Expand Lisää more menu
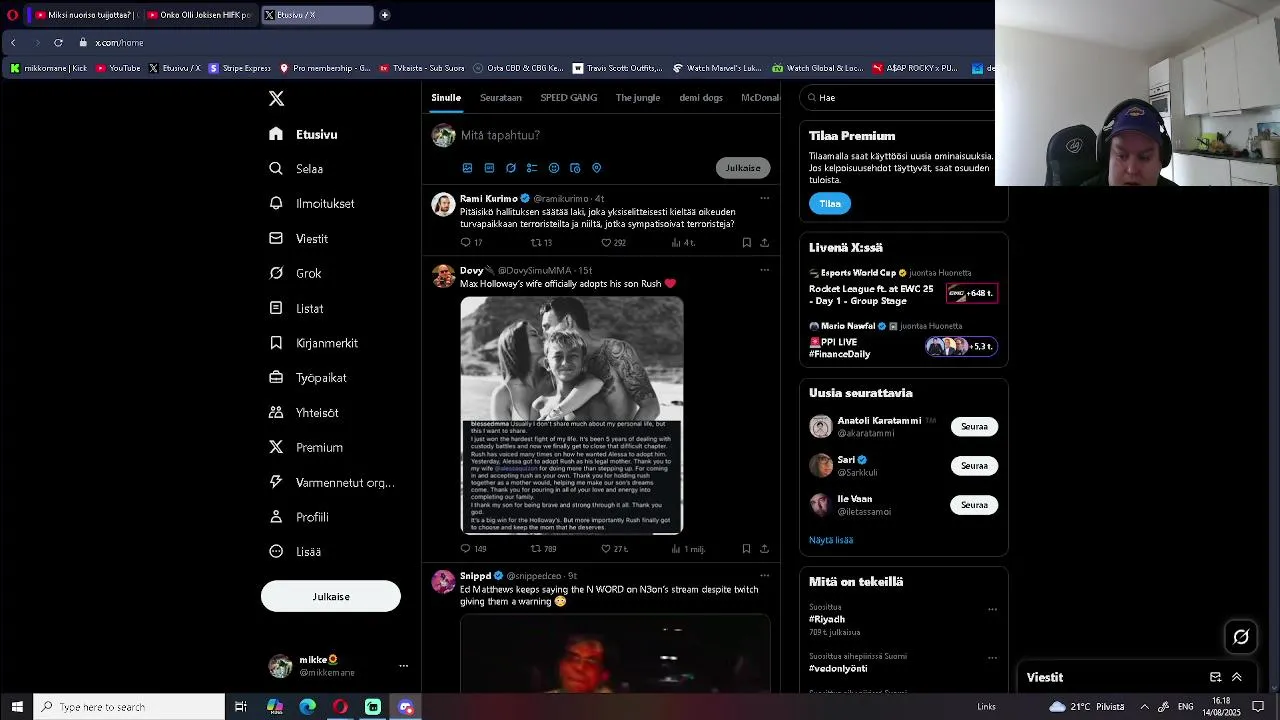This screenshot has width=1280, height=720. tap(296, 551)
